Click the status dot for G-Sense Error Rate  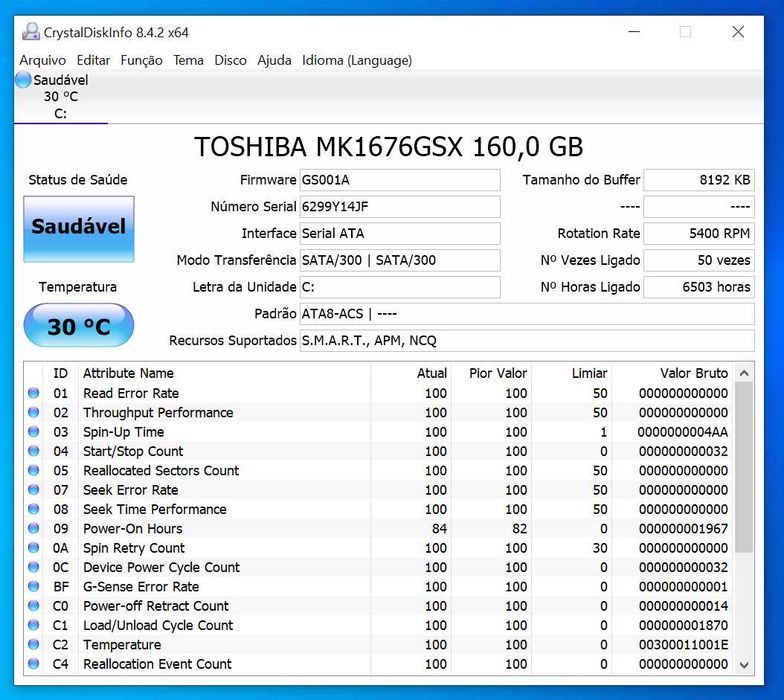point(34,586)
